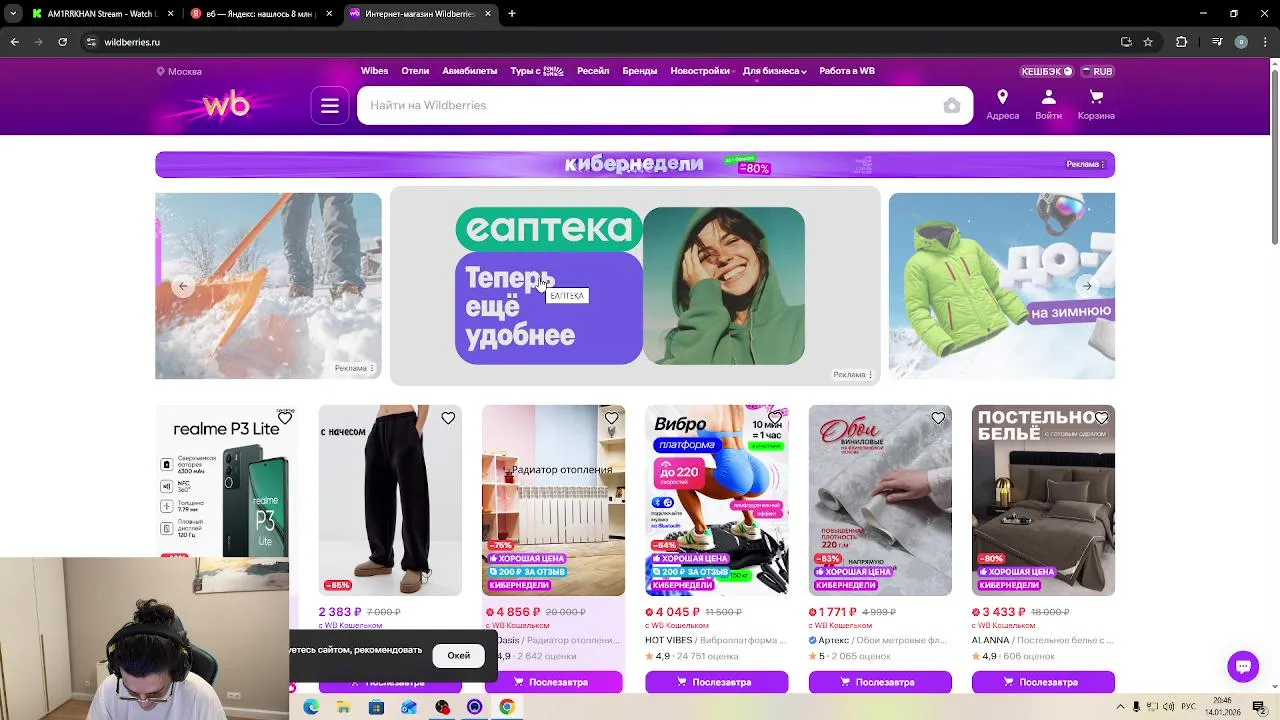The image size is (1280, 720).
Task: Add realme P3 Lite to favorites
Action: click(x=285, y=418)
